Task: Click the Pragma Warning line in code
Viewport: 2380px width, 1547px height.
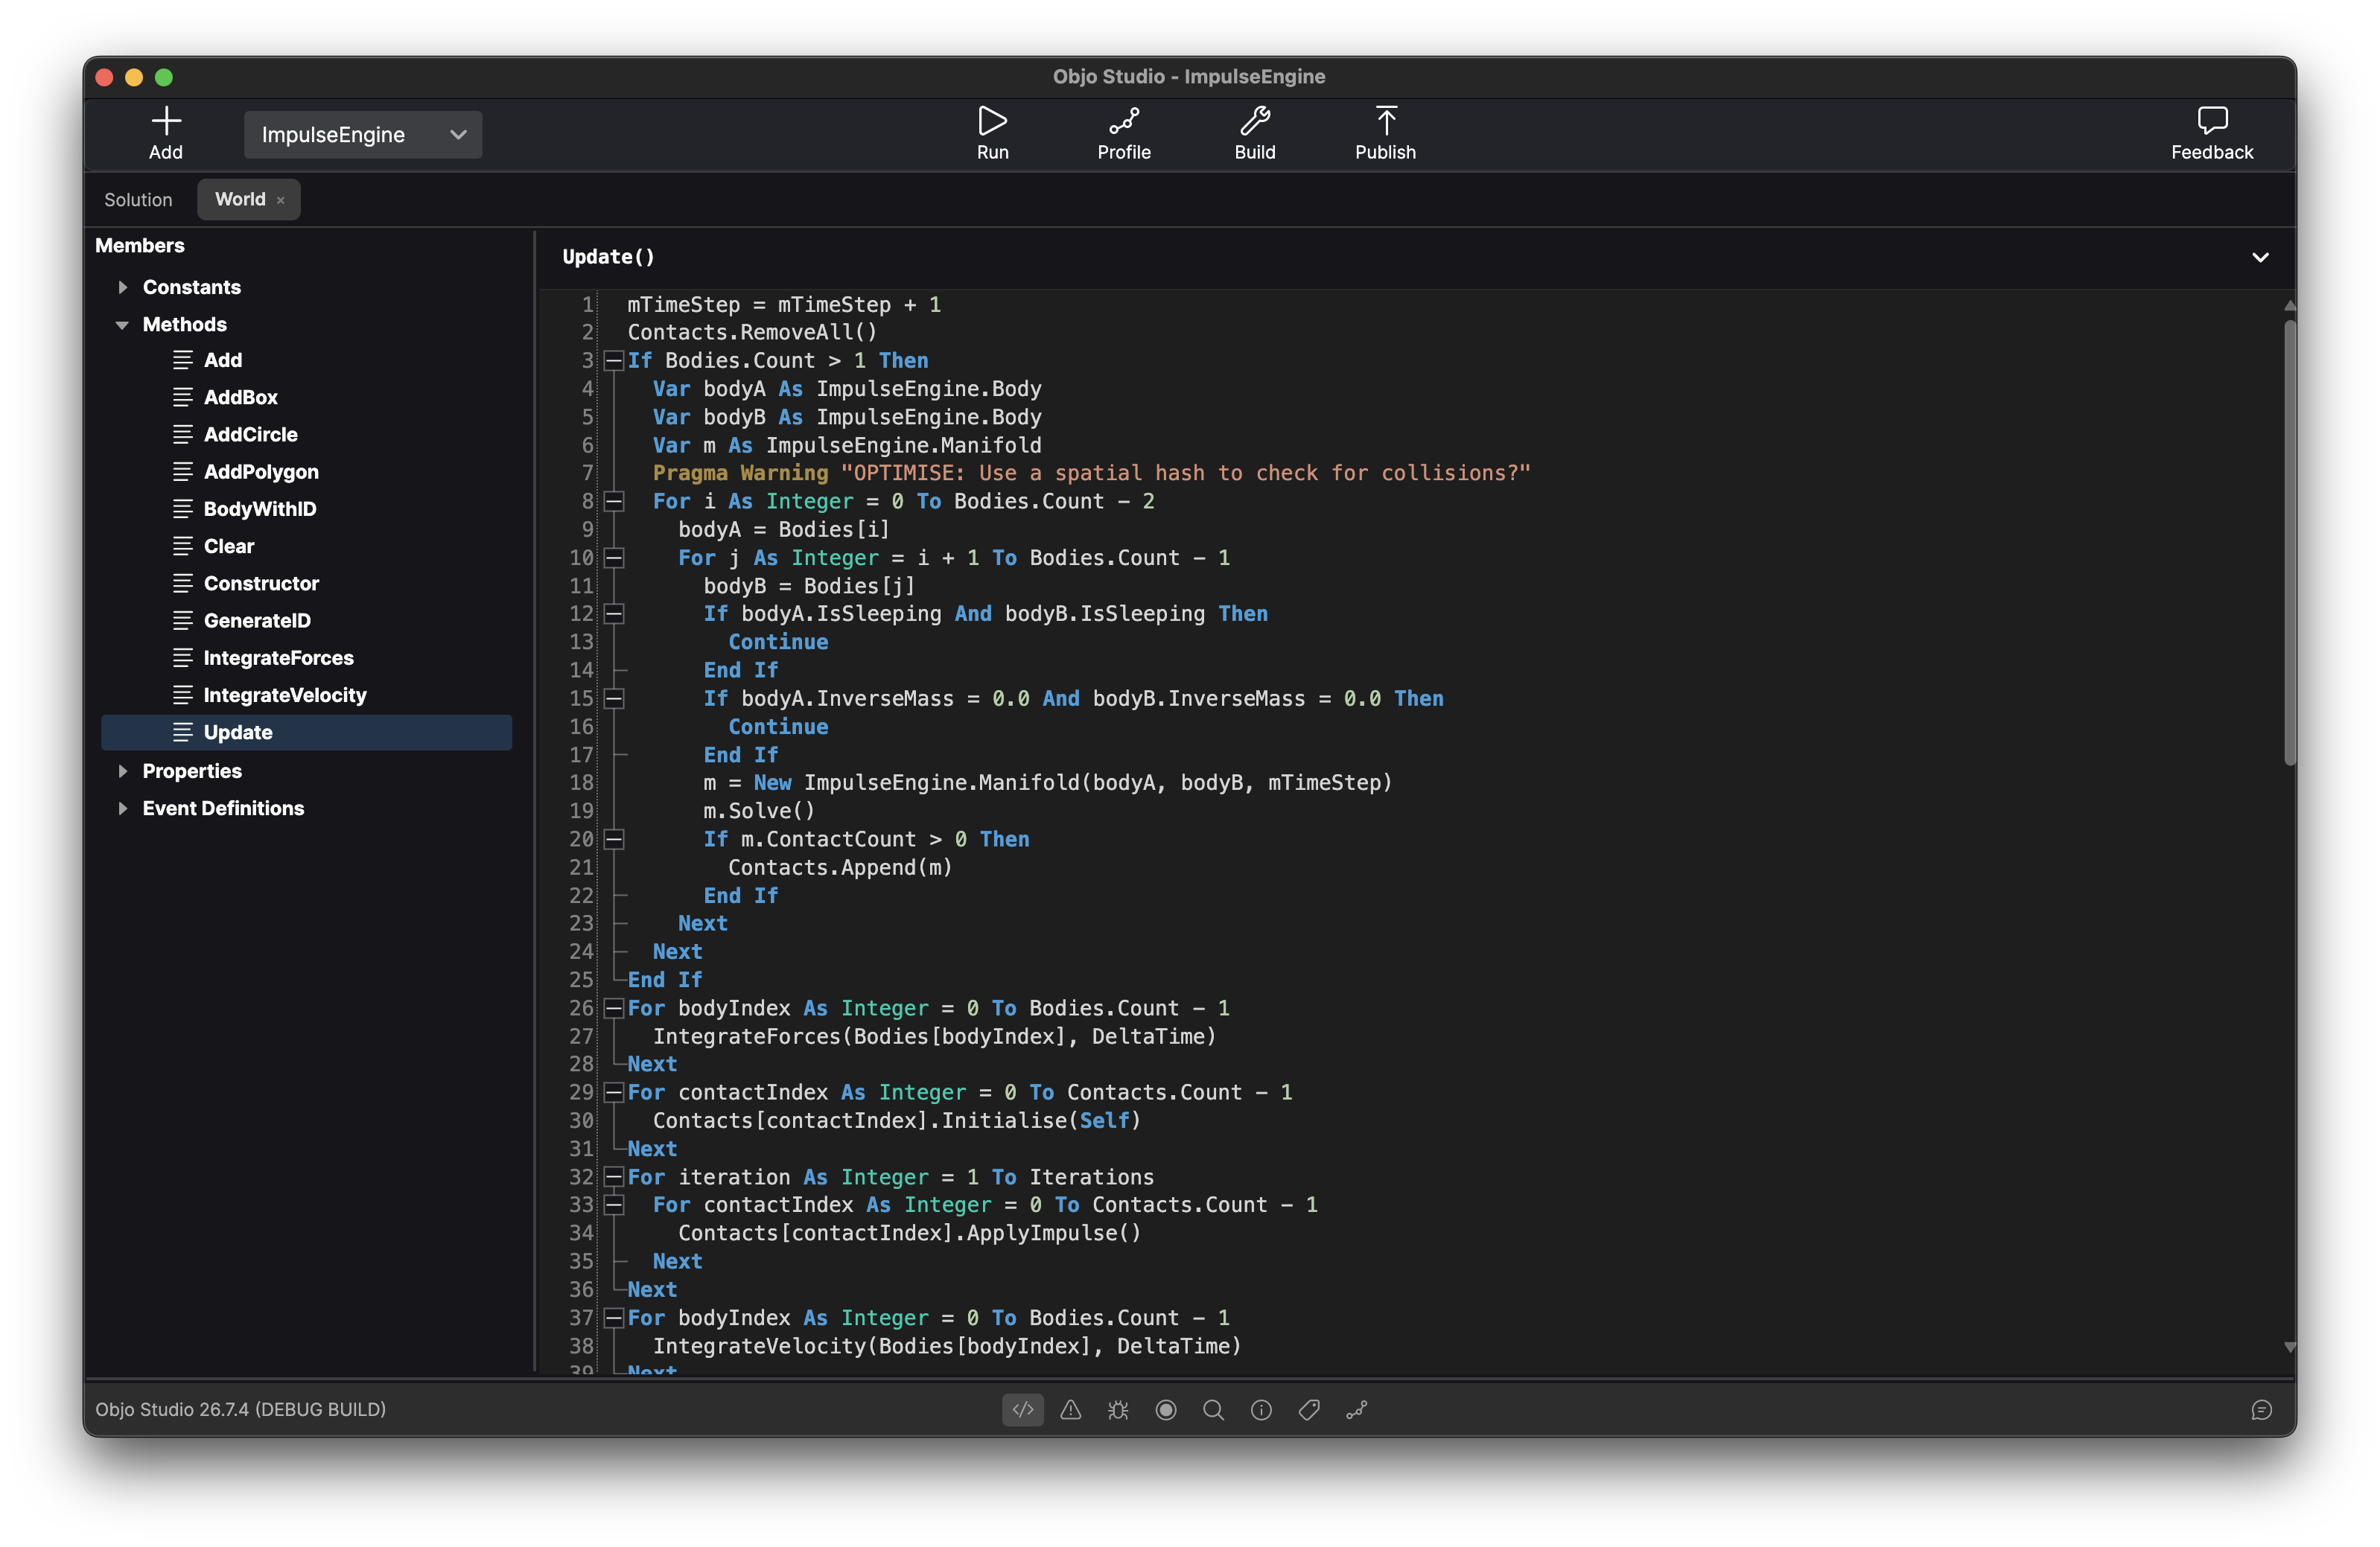Action: 1091,473
